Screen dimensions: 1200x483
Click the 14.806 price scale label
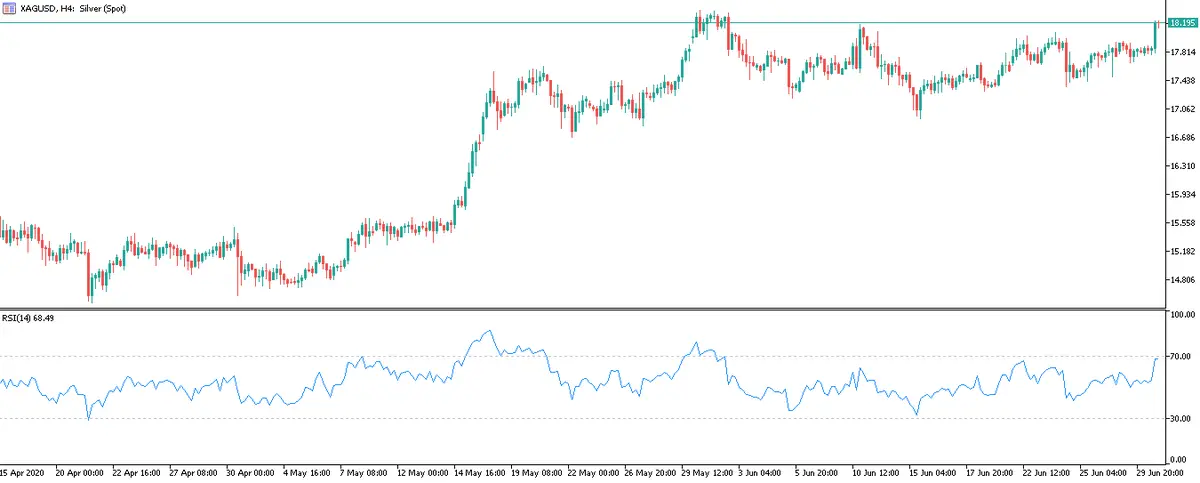coord(1181,280)
